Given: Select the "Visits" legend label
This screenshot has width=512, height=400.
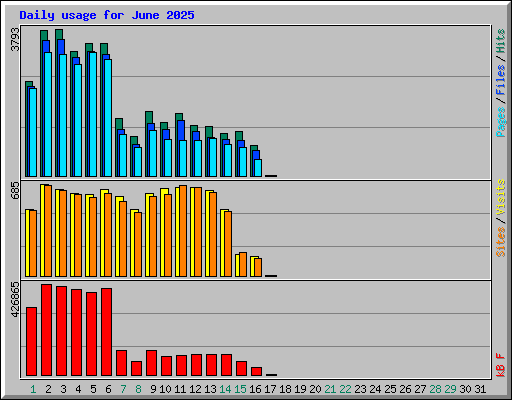Looking at the screenshot, I should (x=501, y=197).
